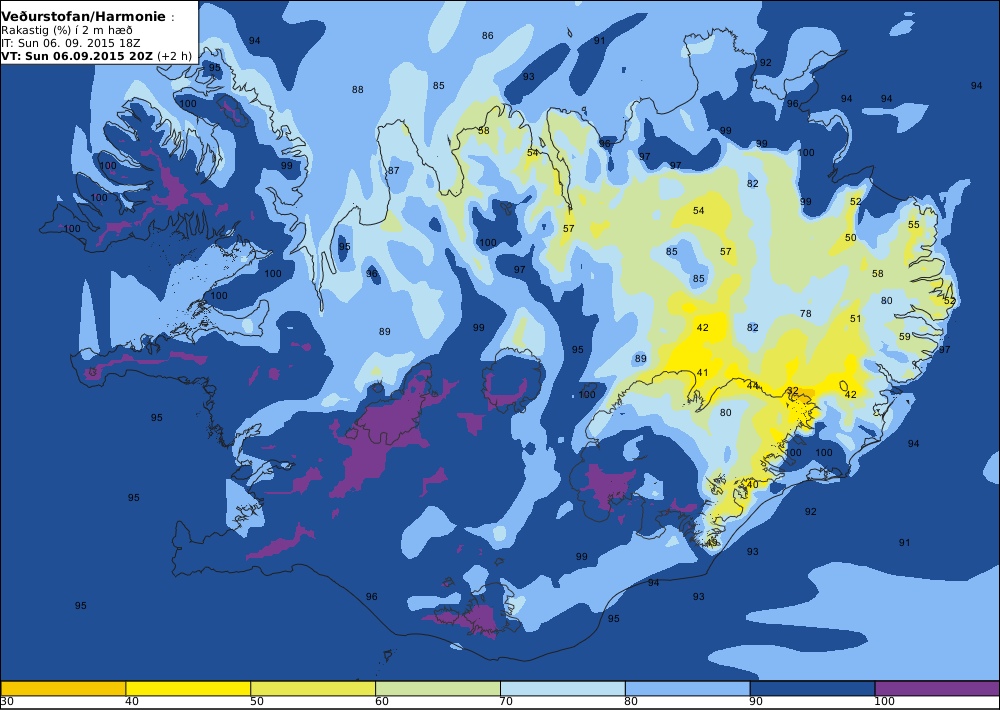Click the map value '55'
Screen dimensions: 1000x710
[914, 225]
